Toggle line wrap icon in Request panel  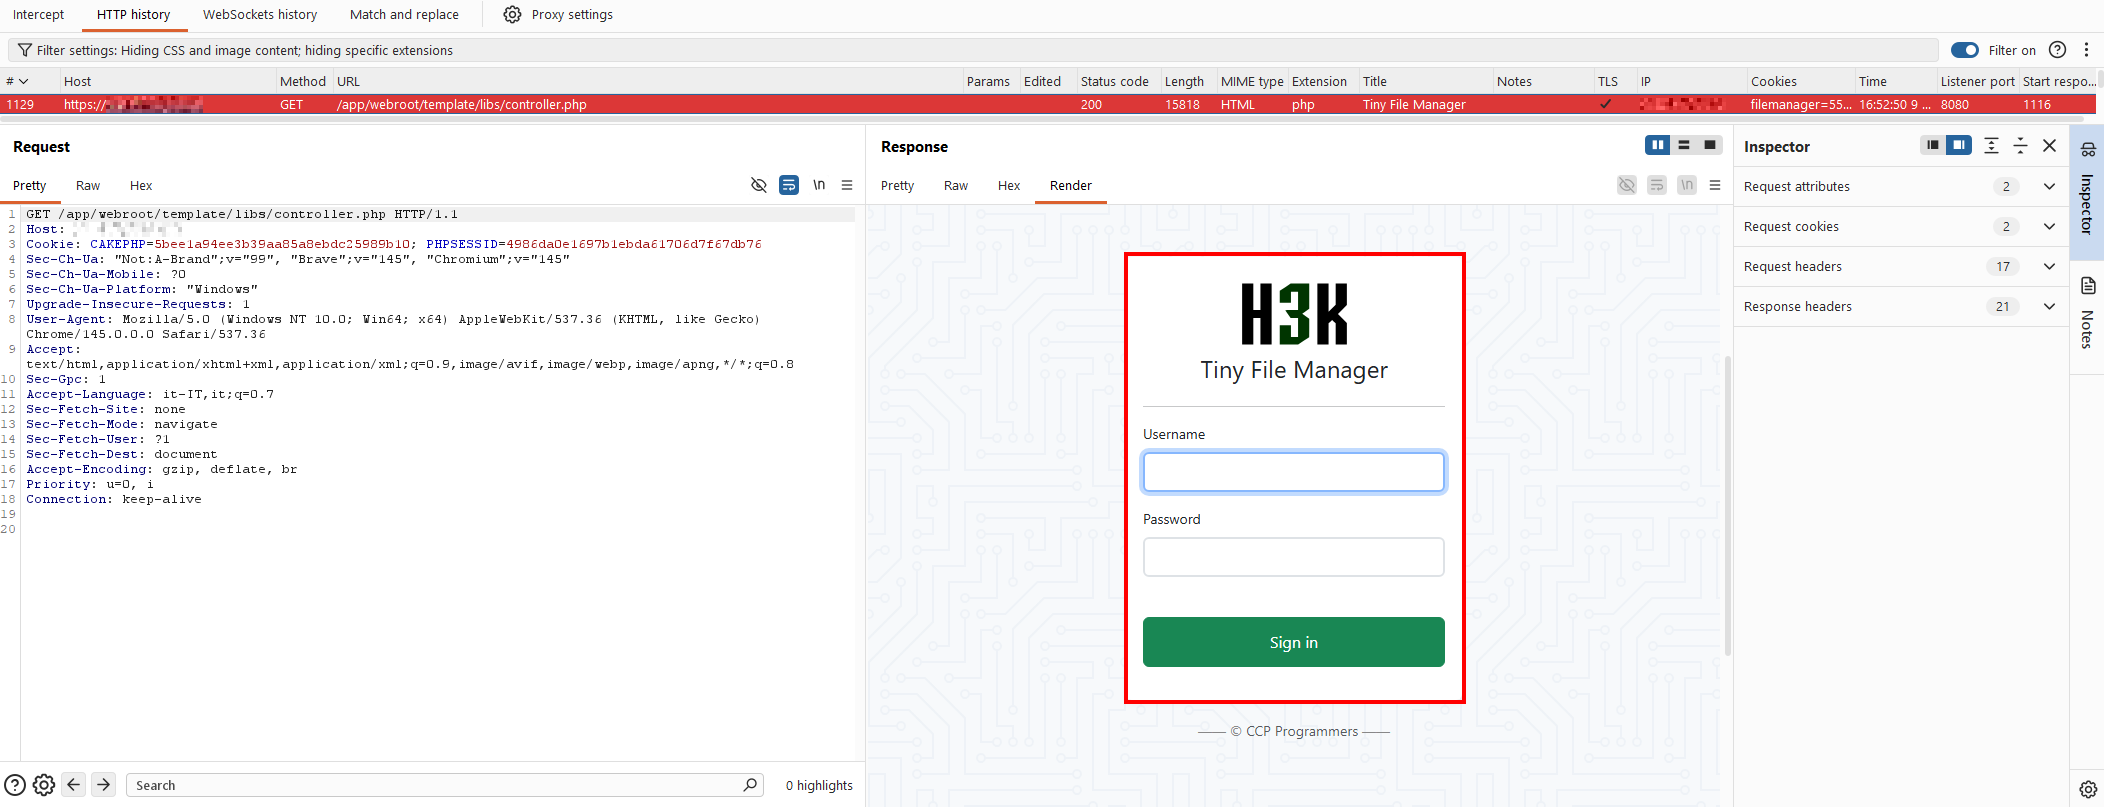coord(789,185)
